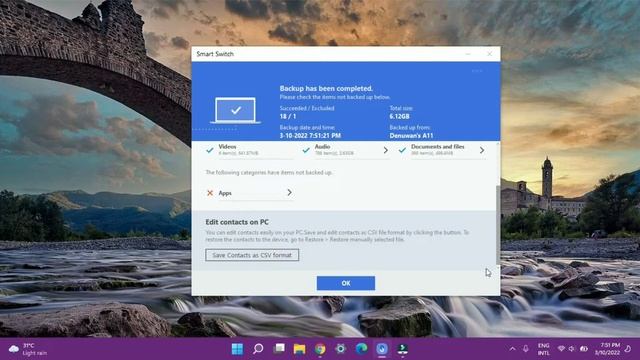Viewport: 640px width, 360px height.
Task: Expand the Documents and files details
Action: (482, 150)
